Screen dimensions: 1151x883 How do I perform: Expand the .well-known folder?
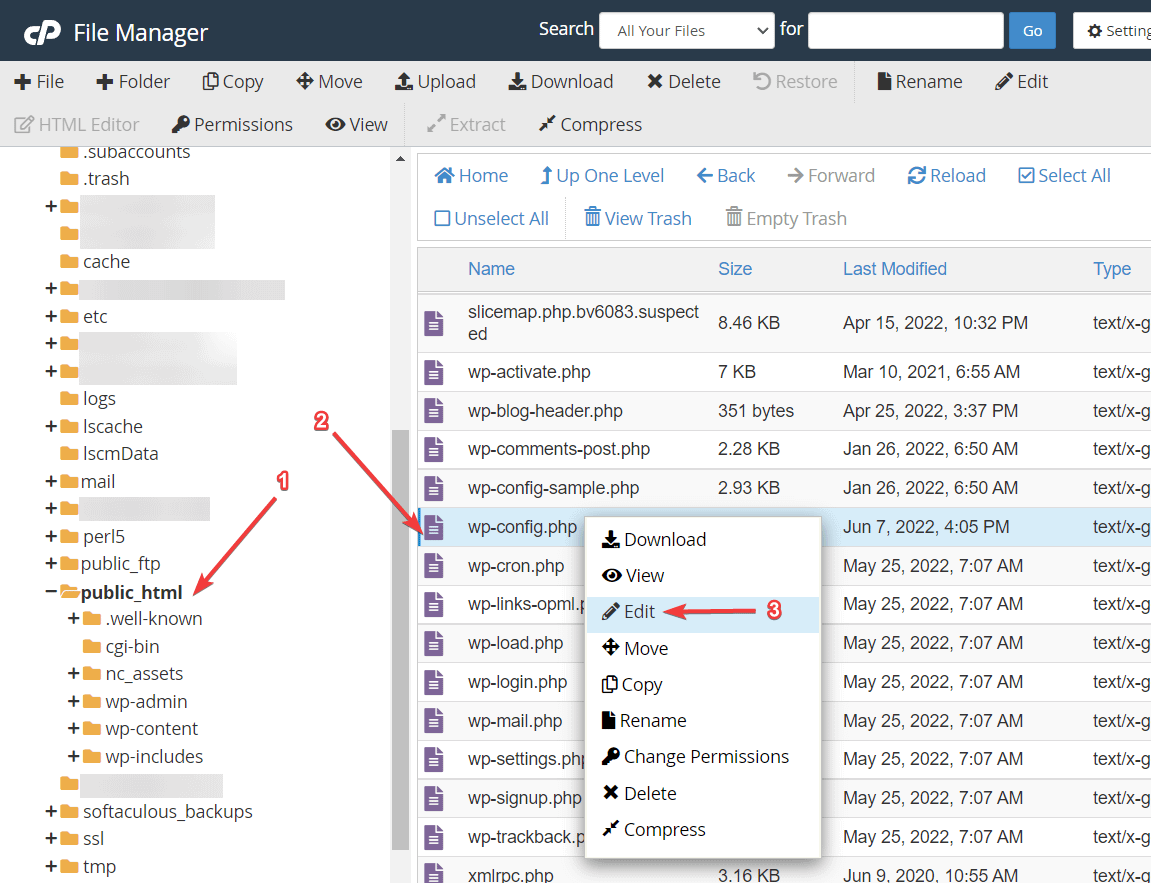tap(73, 619)
